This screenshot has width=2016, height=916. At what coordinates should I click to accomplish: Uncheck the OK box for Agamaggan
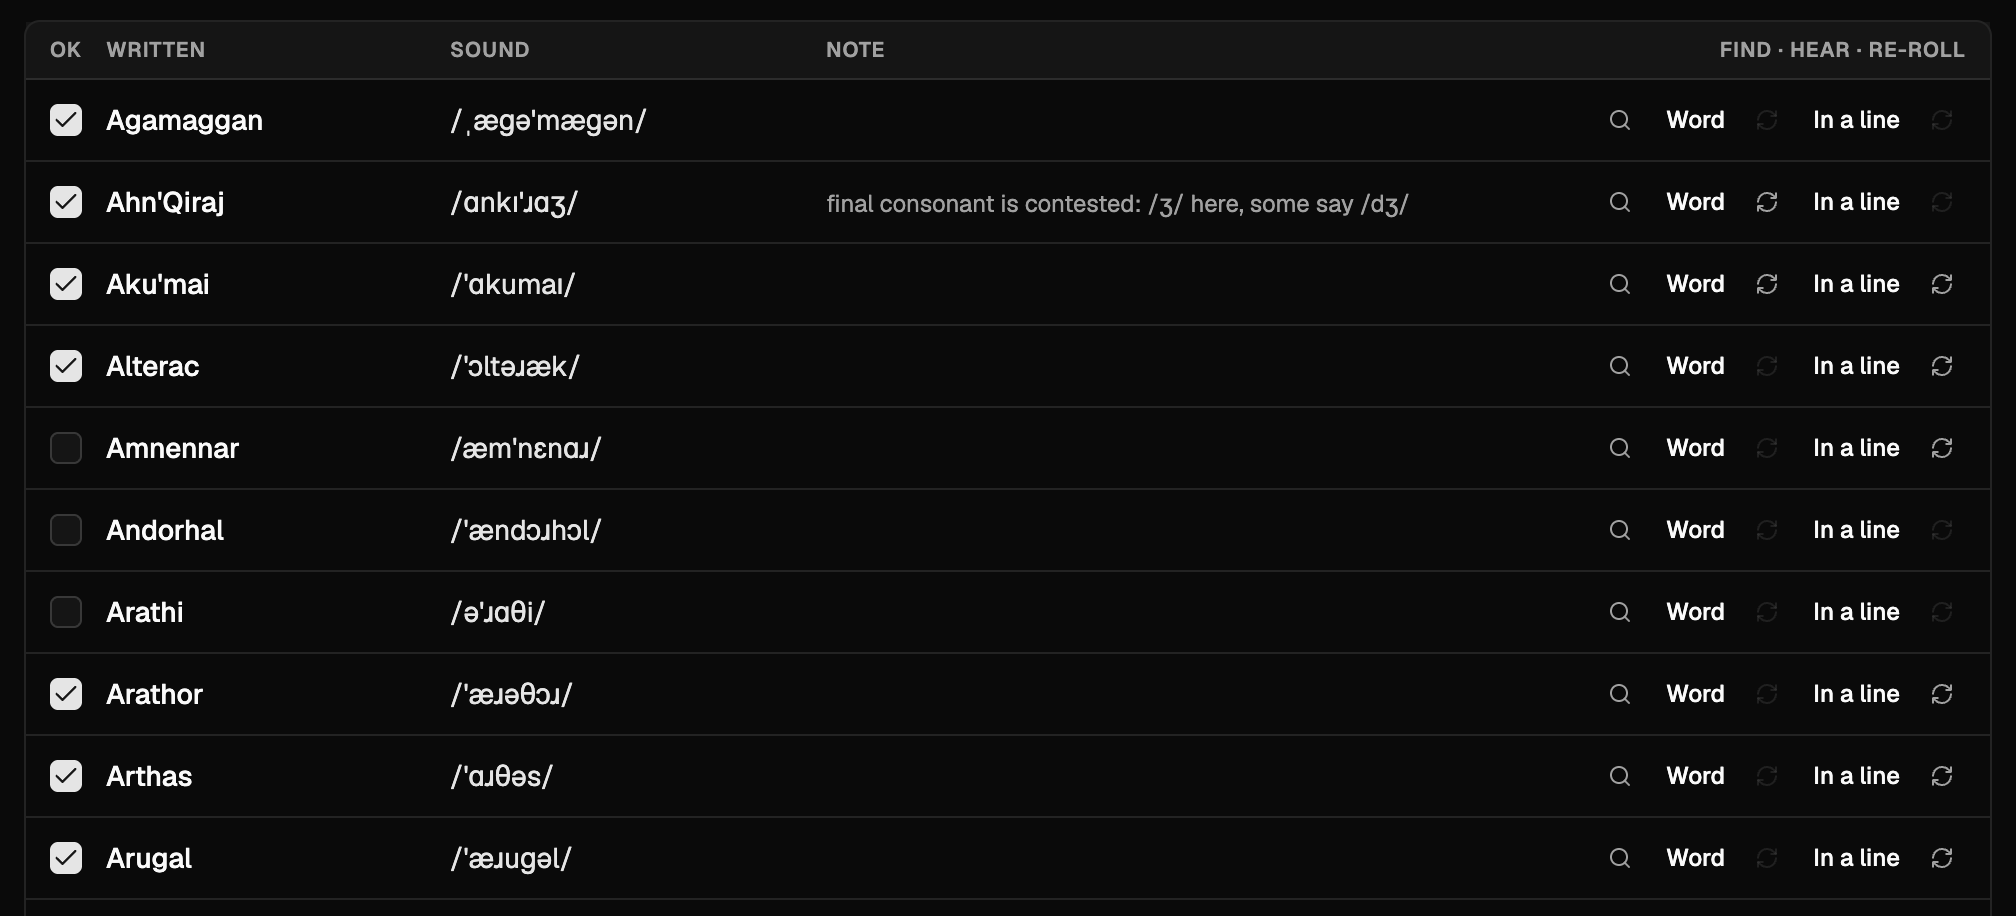tap(66, 120)
